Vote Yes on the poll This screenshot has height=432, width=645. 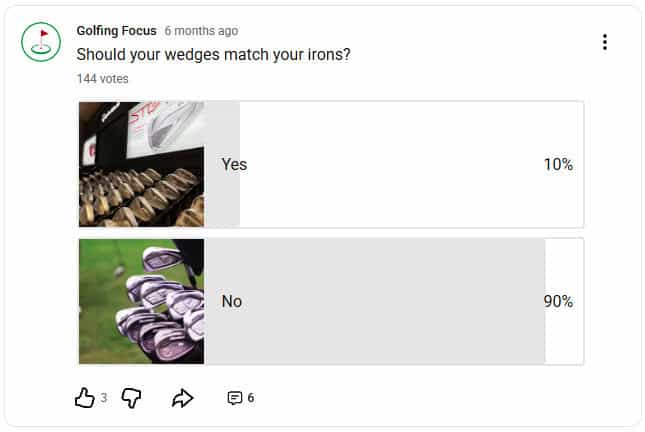click(234, 165)
